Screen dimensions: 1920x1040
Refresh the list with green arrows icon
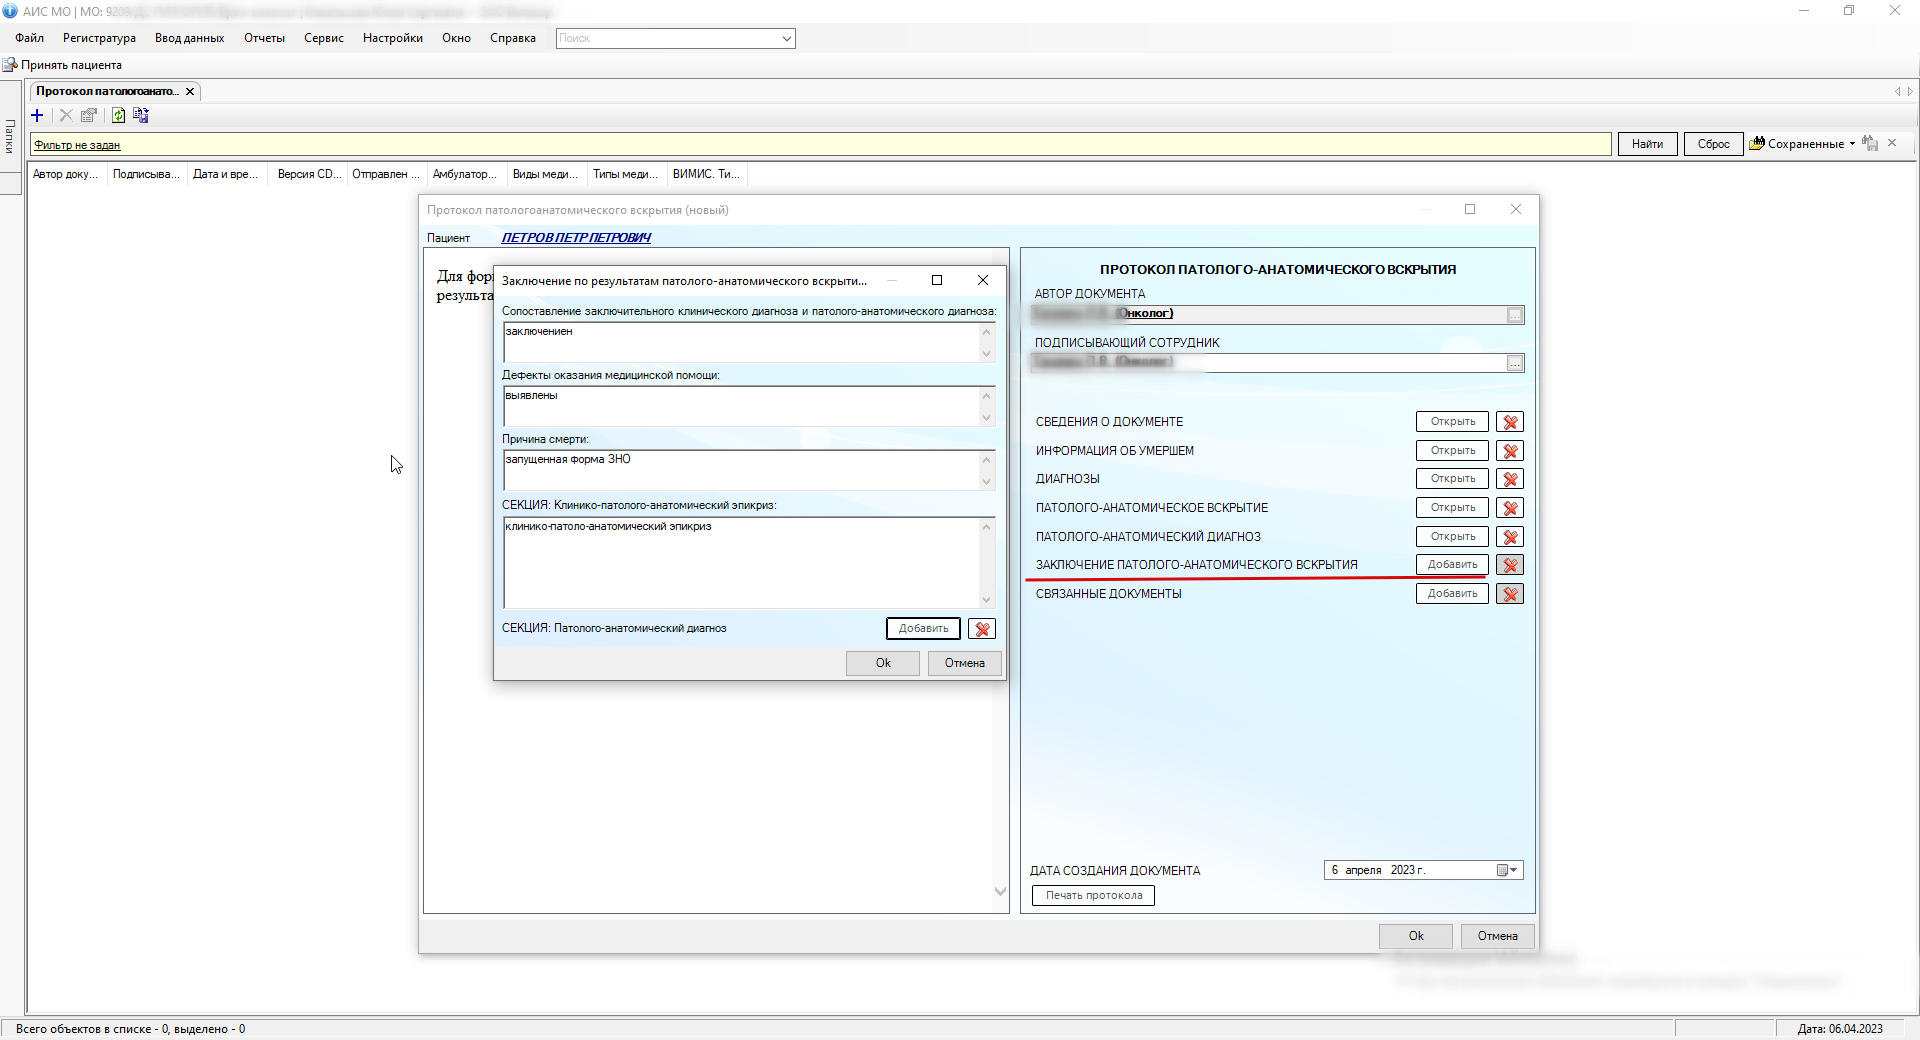tap(118, 116)
